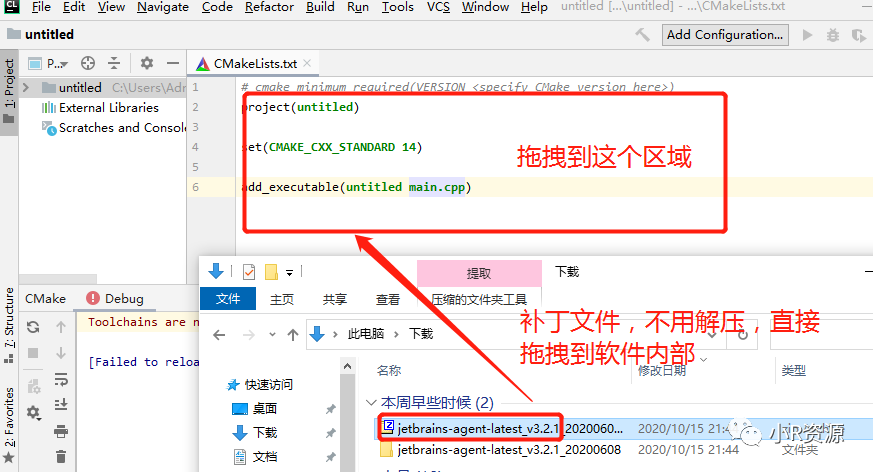Open the 文件 tab in Explorer
This screenshot has width=873, height=472.
coord(228,299)
